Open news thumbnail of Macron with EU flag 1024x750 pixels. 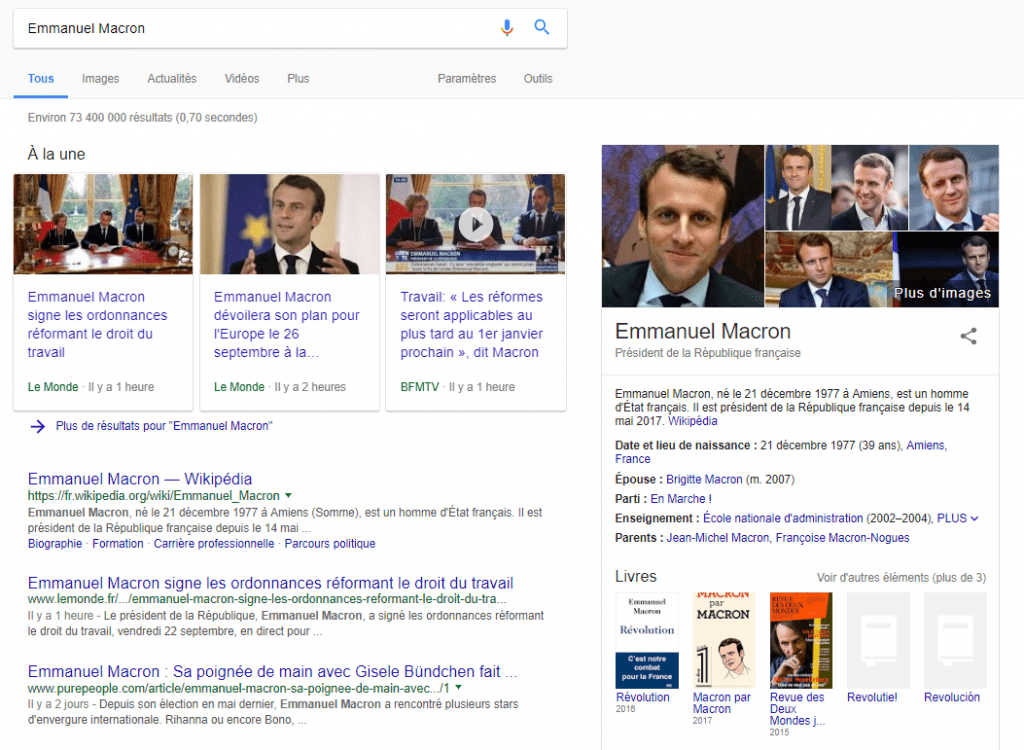(x=289, y=224)
